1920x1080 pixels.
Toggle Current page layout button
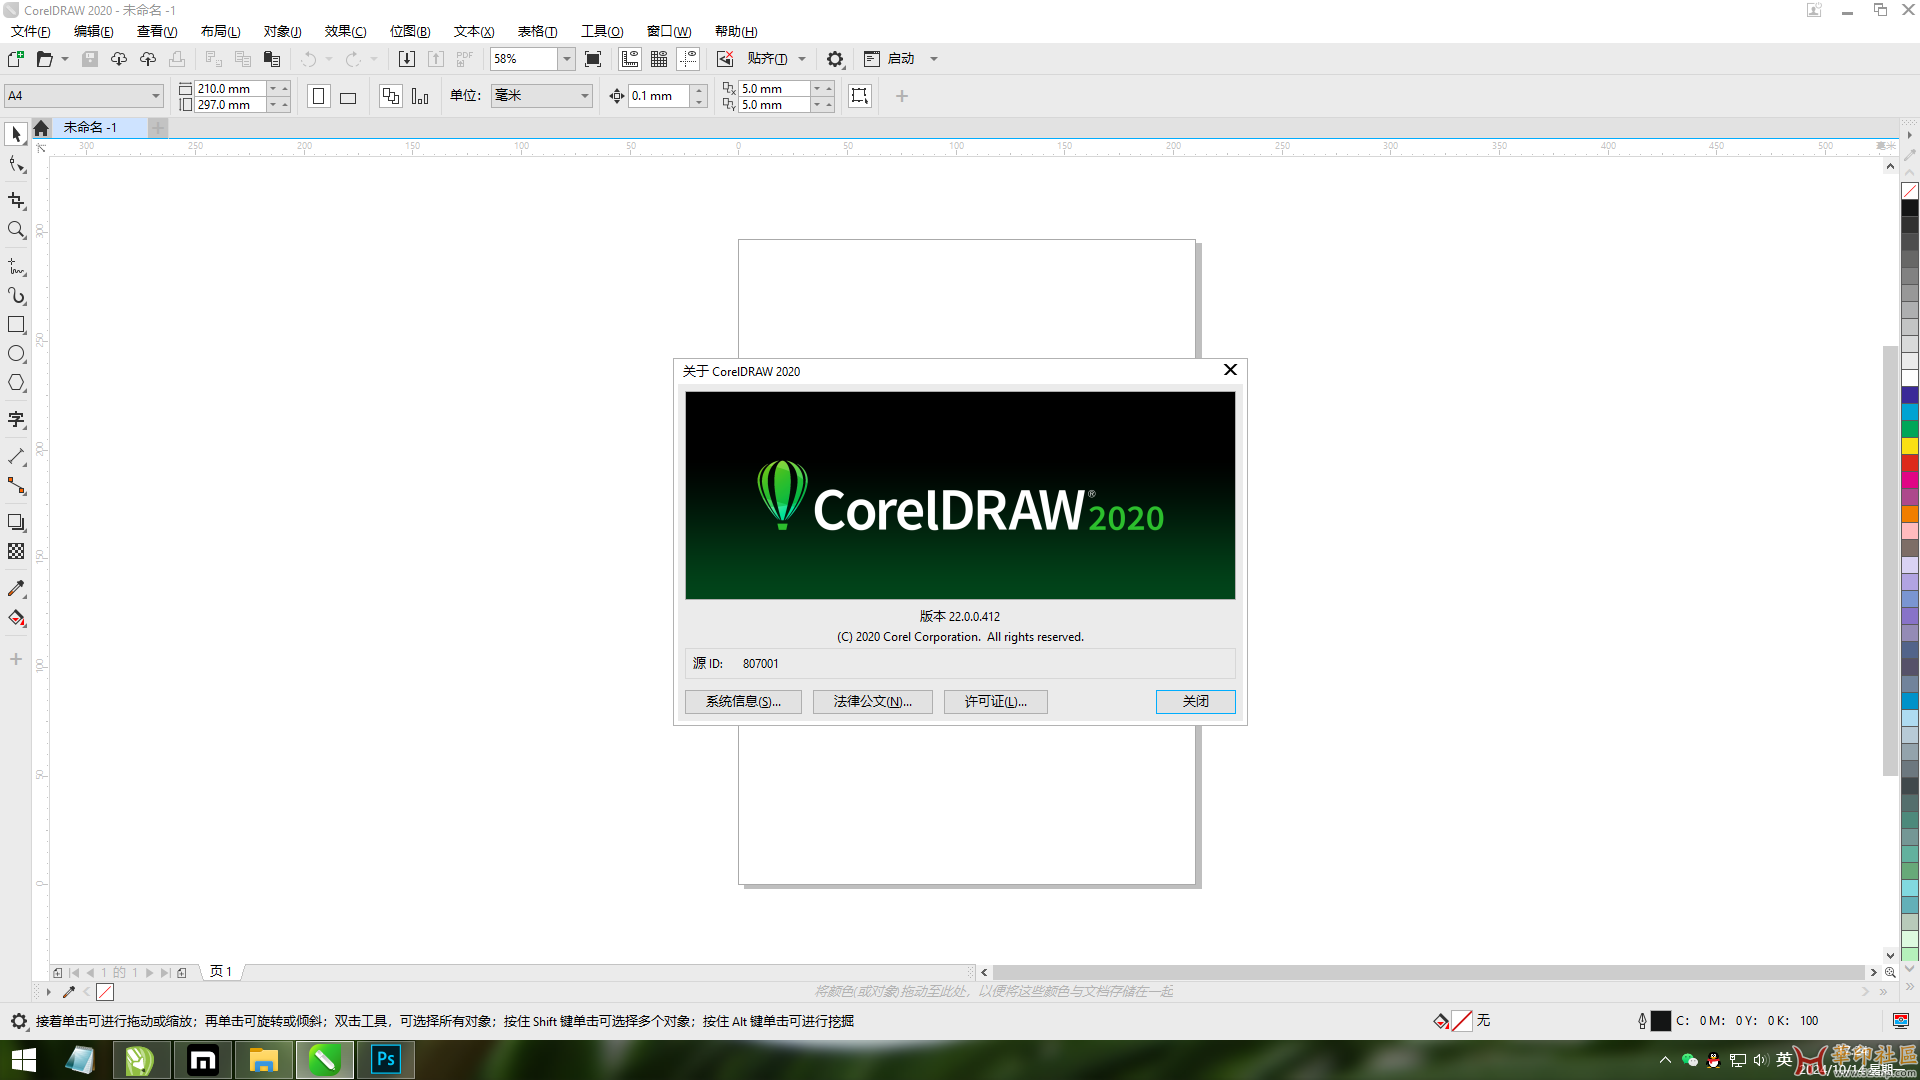420,96
